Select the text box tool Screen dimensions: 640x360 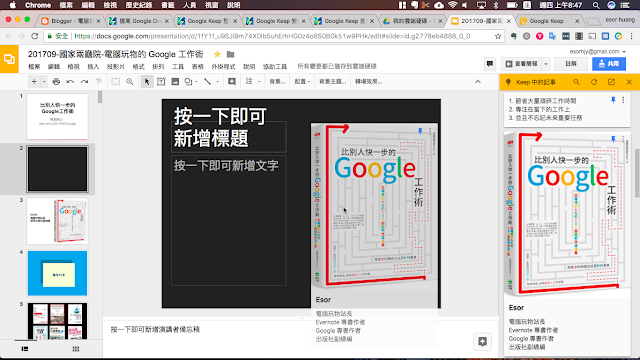coord(161,82)
